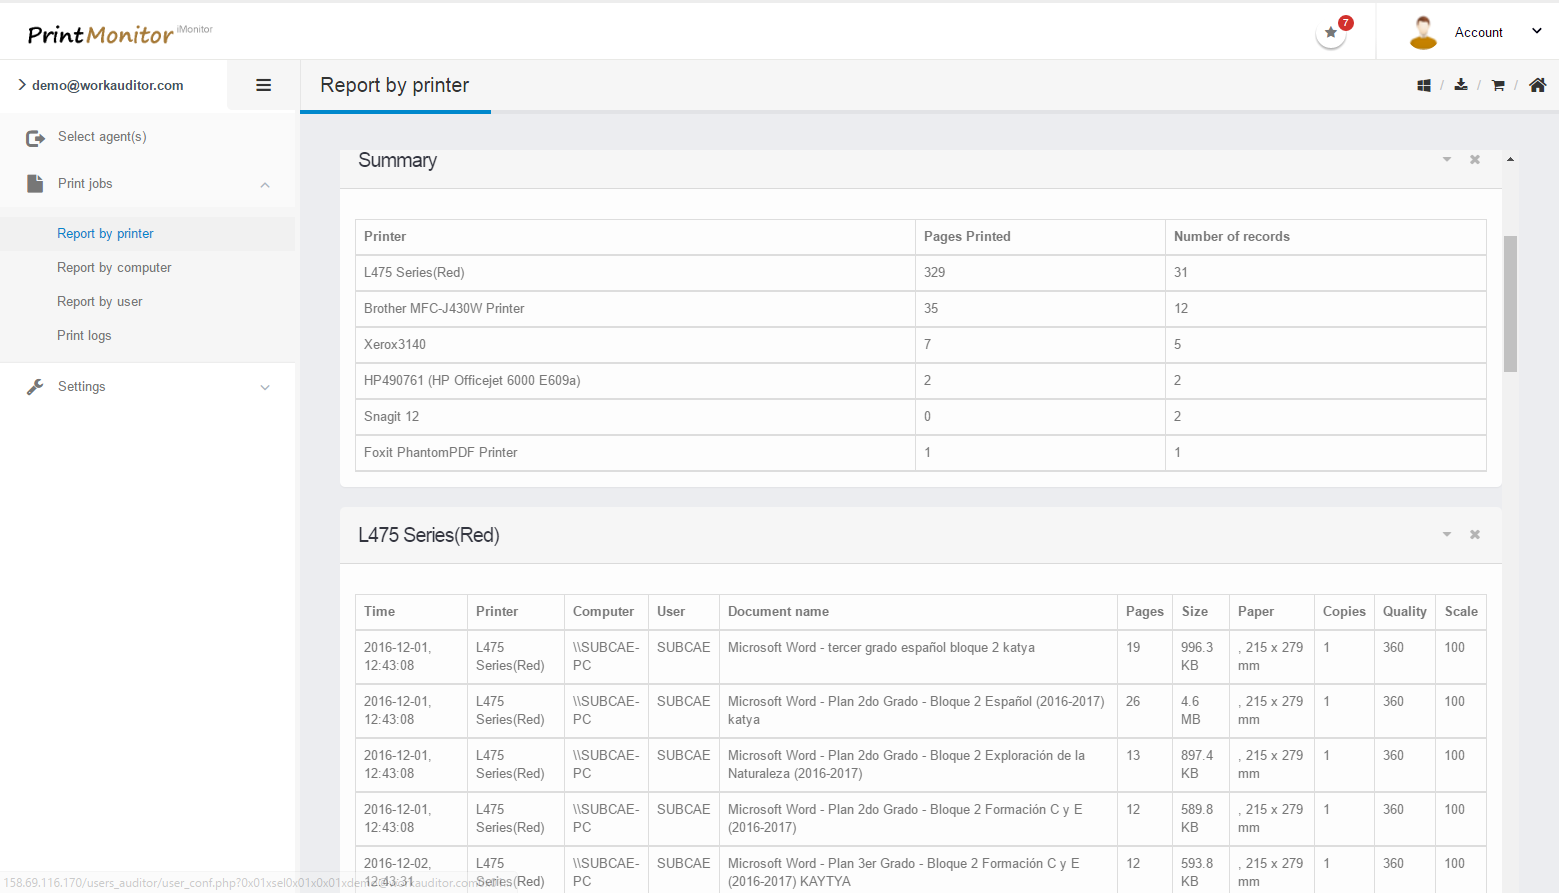The width and height of the screenshot is (1559, 893).
Task: Click the demo@workauditor.com account link
Action: 107,86
